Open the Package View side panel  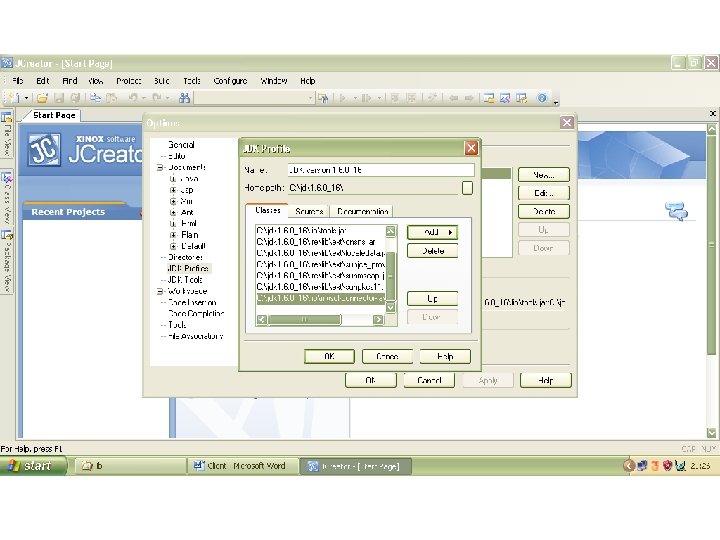(x=7, y=262)
